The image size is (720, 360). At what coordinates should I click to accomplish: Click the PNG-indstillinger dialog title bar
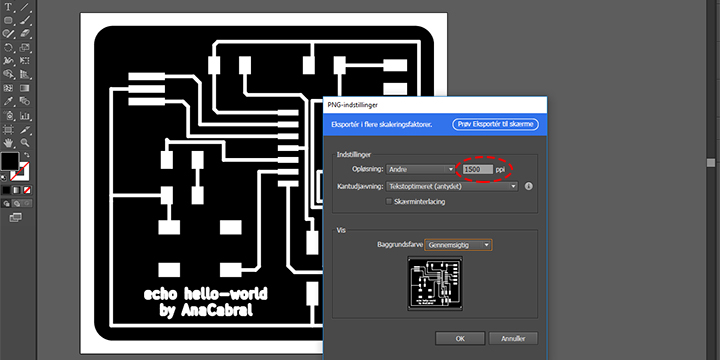click(435, 105)
